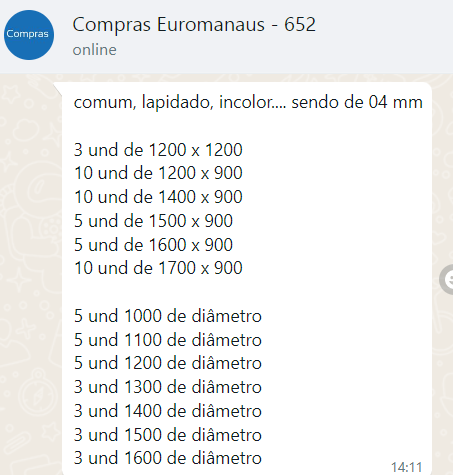Click the 14:11 message timestamp
Viewport: 453px width, 475px height.
pos(406,467)
